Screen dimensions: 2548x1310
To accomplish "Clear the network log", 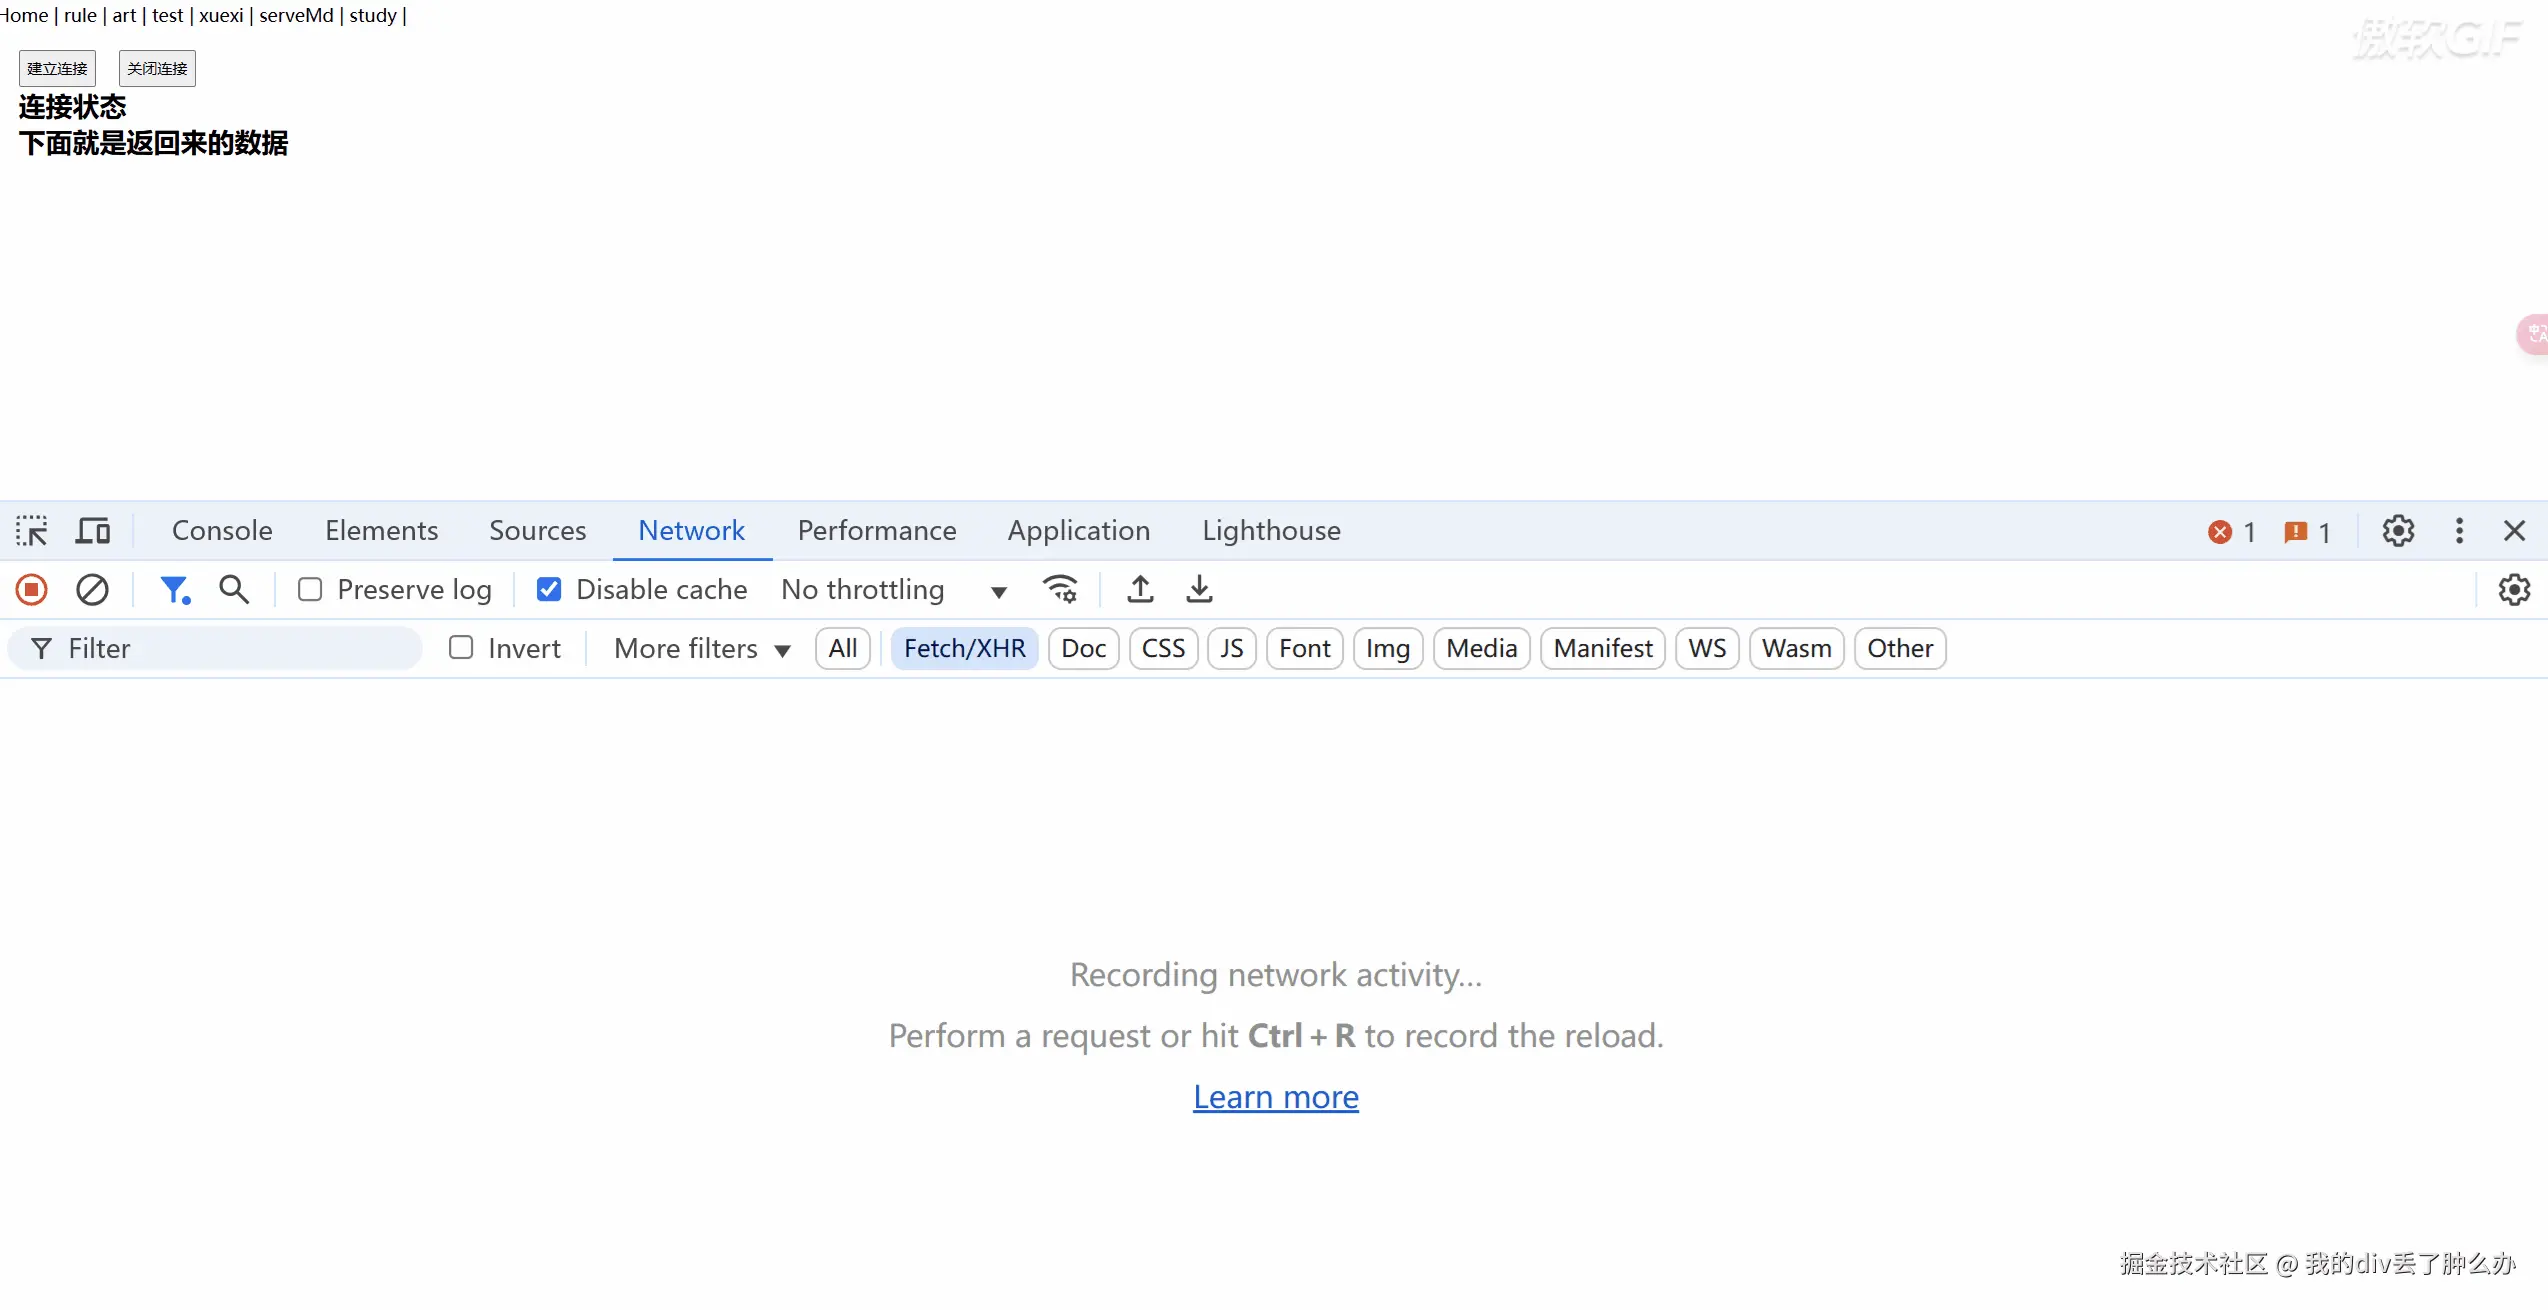I will point(92,590).
